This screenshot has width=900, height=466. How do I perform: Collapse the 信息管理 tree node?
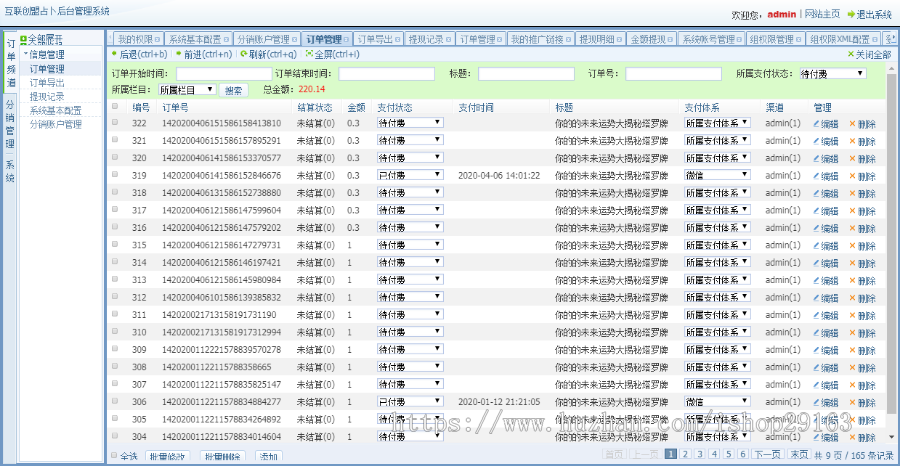click(25, 54)
